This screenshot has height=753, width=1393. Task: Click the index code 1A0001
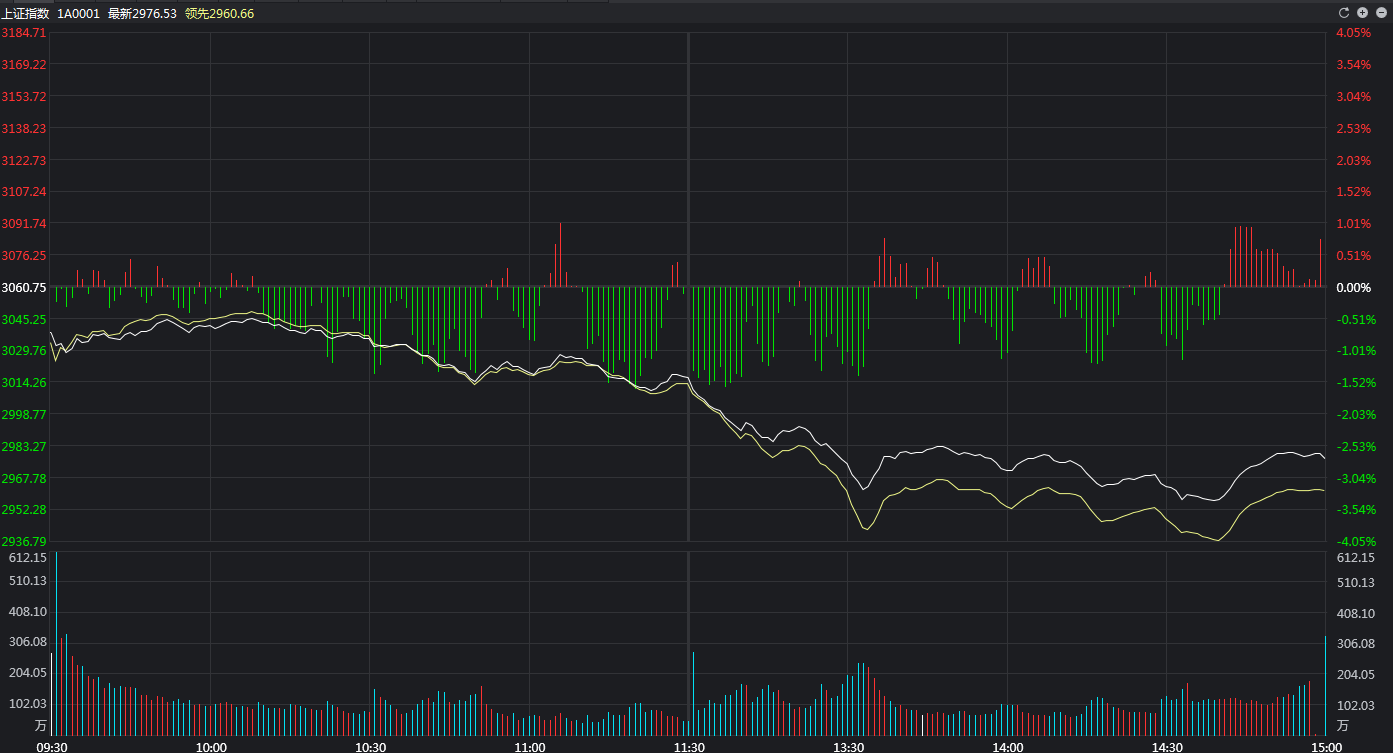click(x=78, y=13)
